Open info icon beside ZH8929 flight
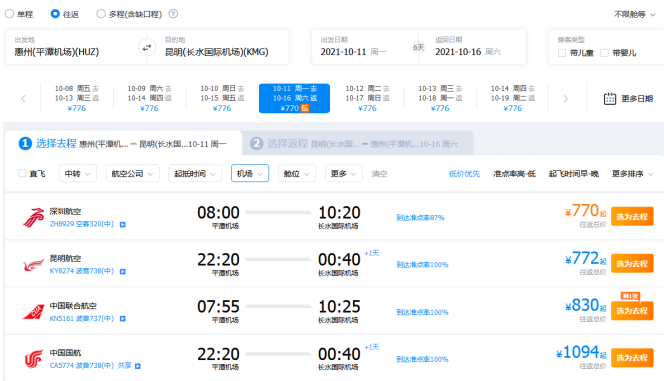Viewport: 664px width, 381px height. pos(122,224)
